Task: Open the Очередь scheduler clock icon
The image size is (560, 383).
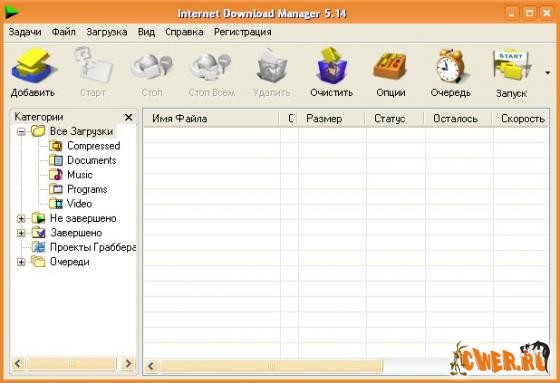Action: (x=450, y=66)
